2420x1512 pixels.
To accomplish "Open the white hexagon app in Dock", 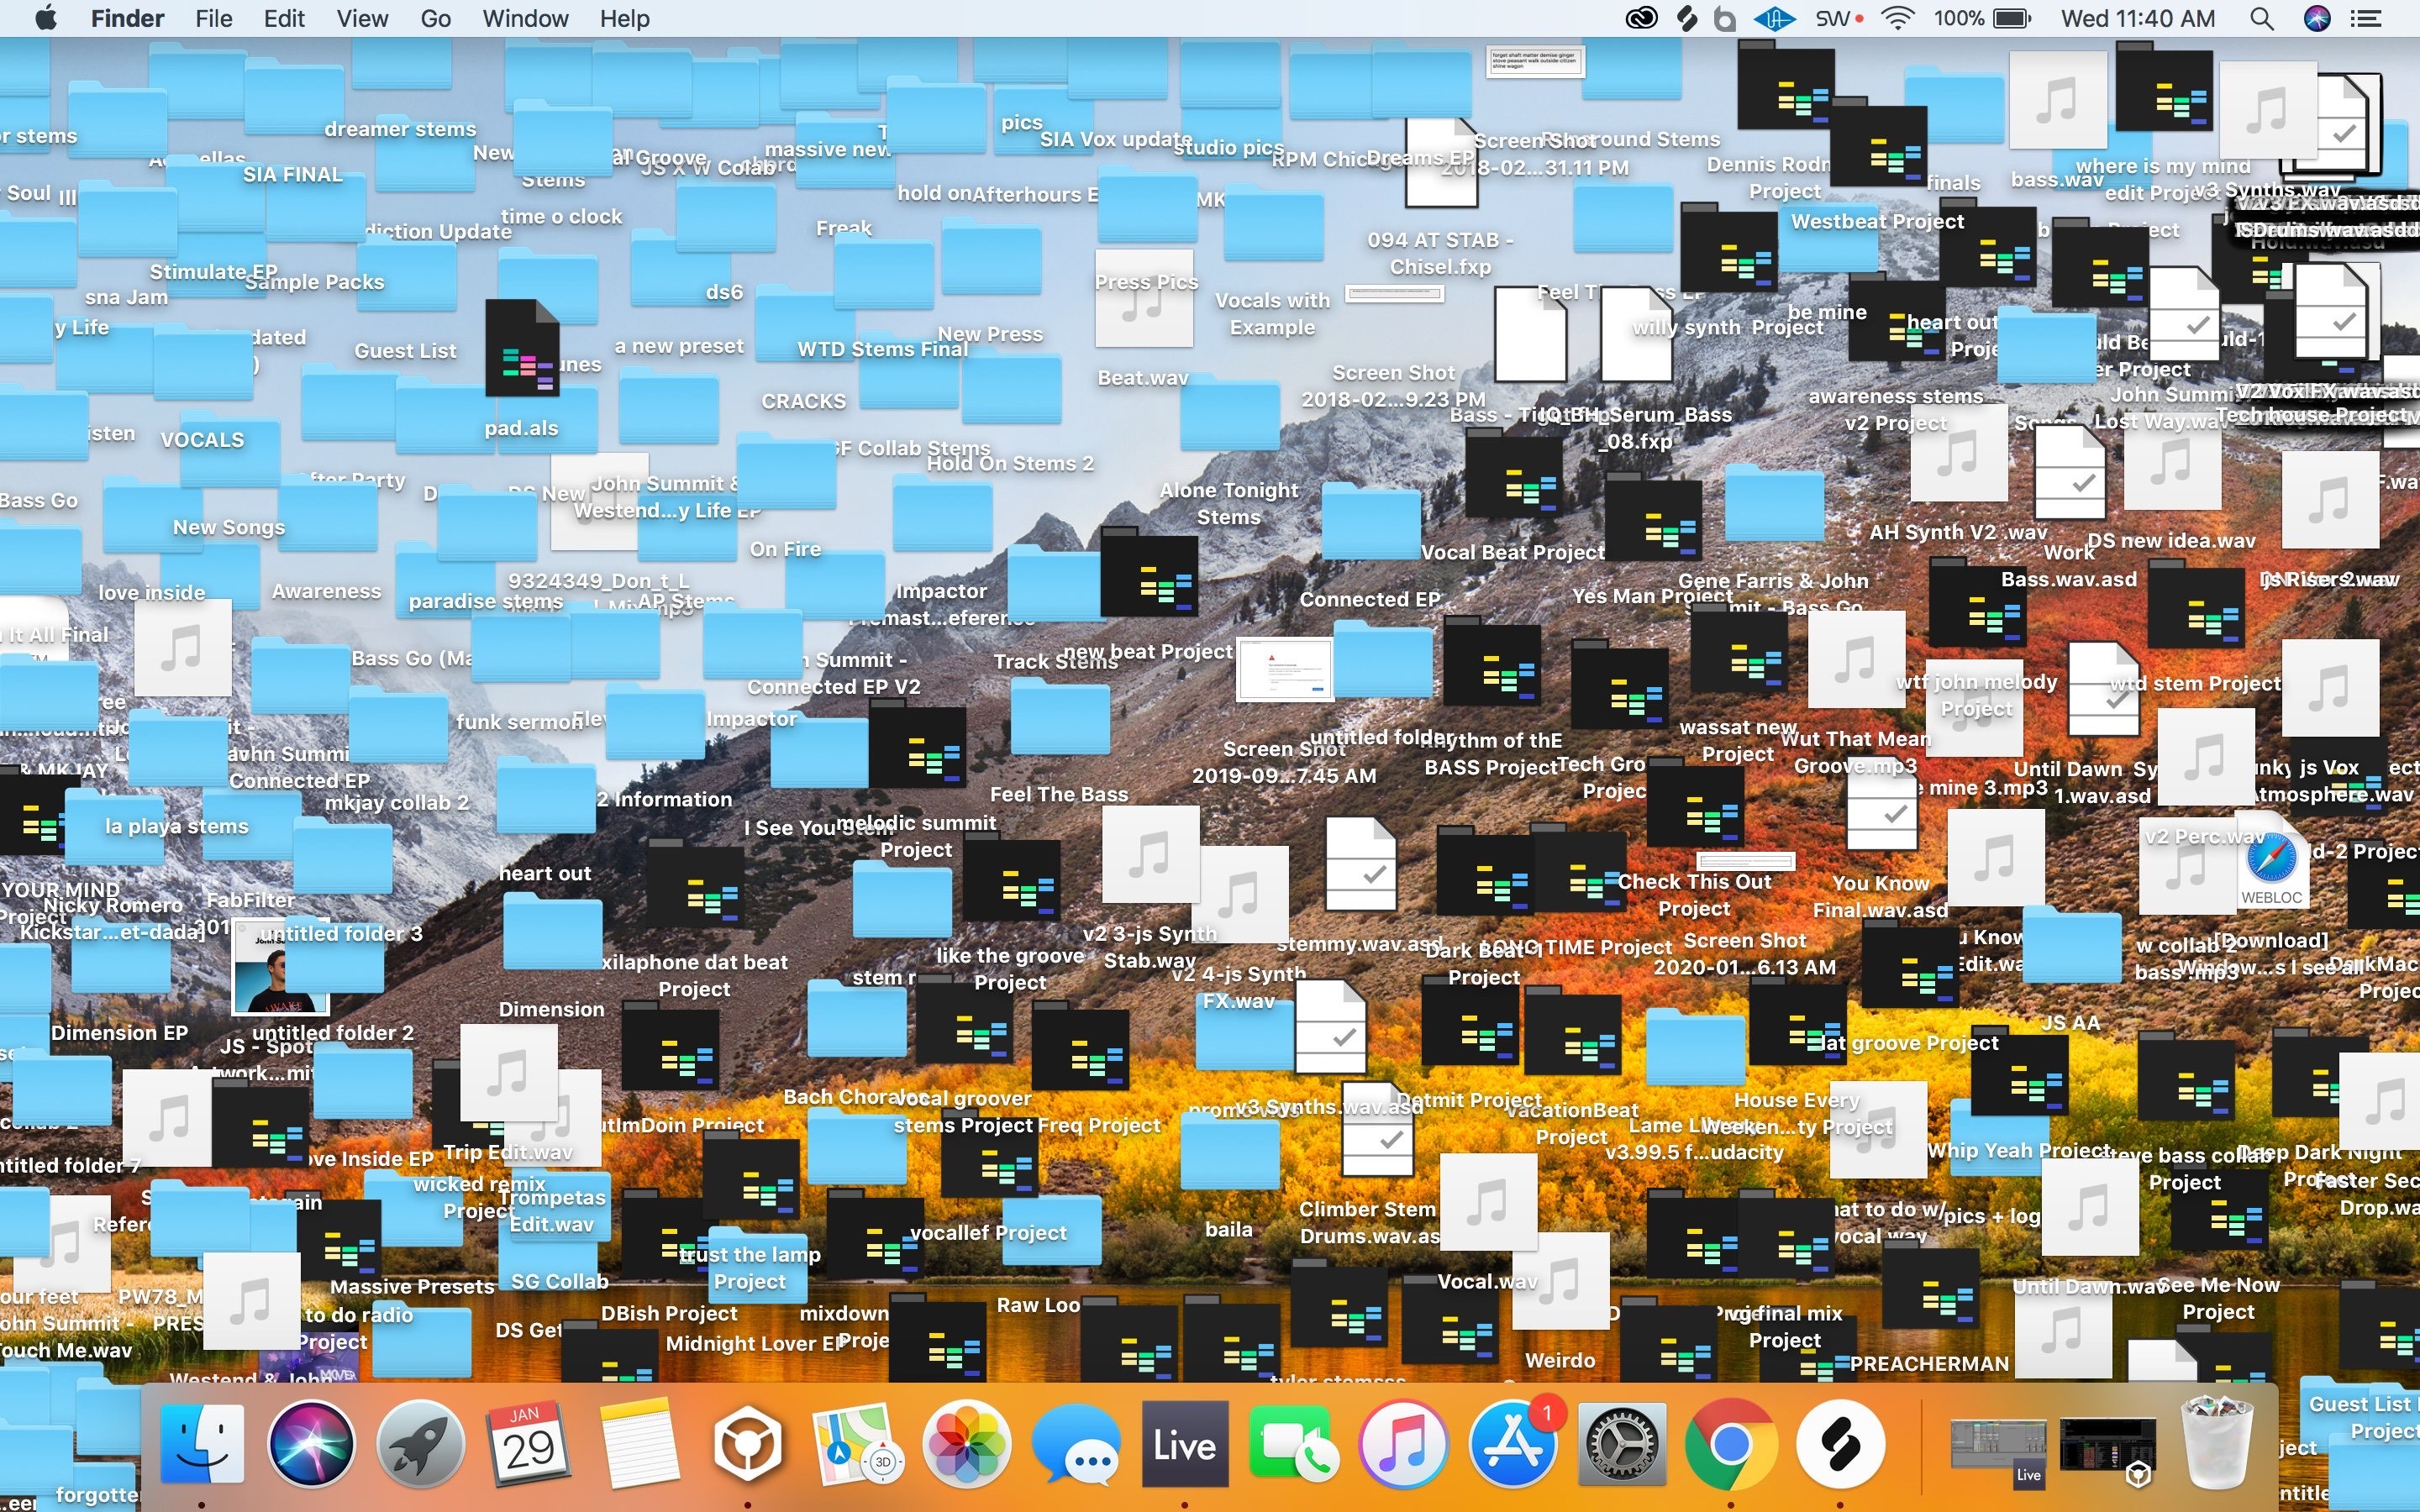I will tap(748, 1444).
